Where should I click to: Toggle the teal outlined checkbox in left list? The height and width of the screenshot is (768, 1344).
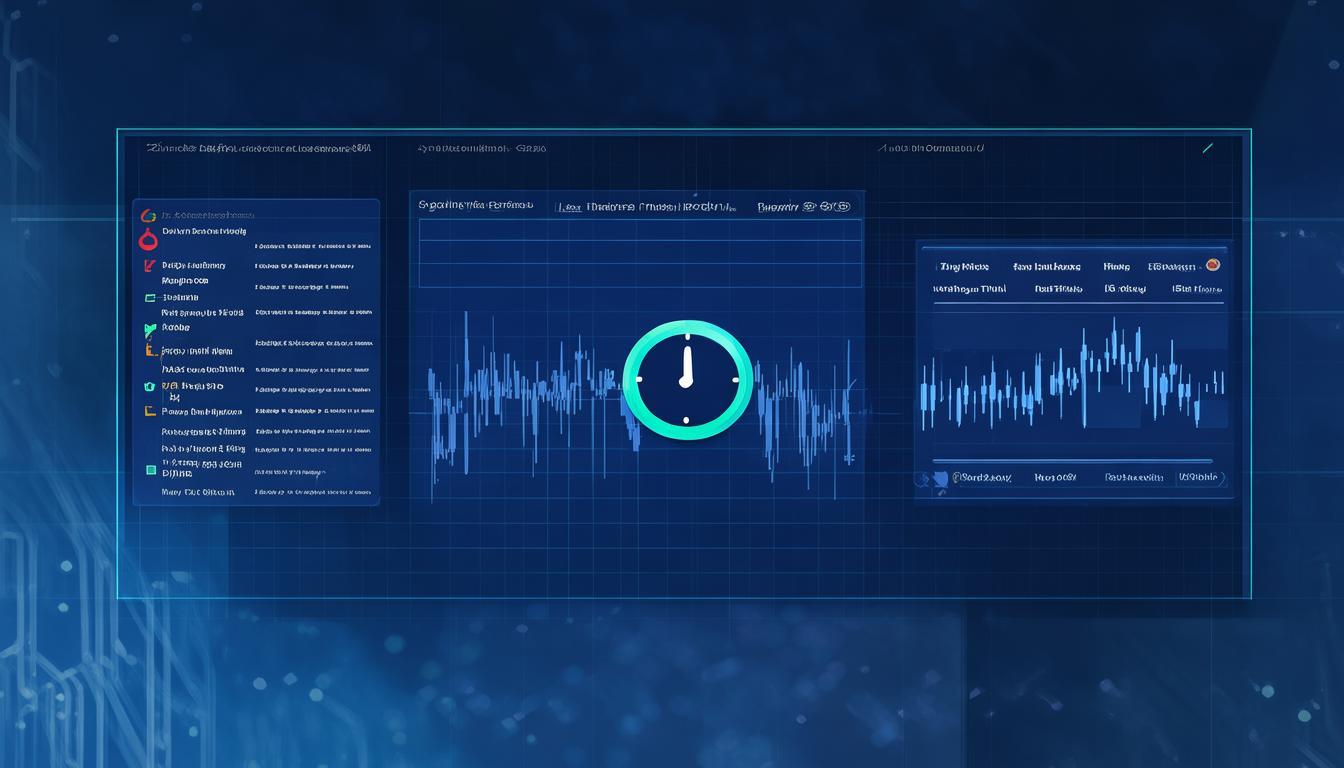click(150, 297)
